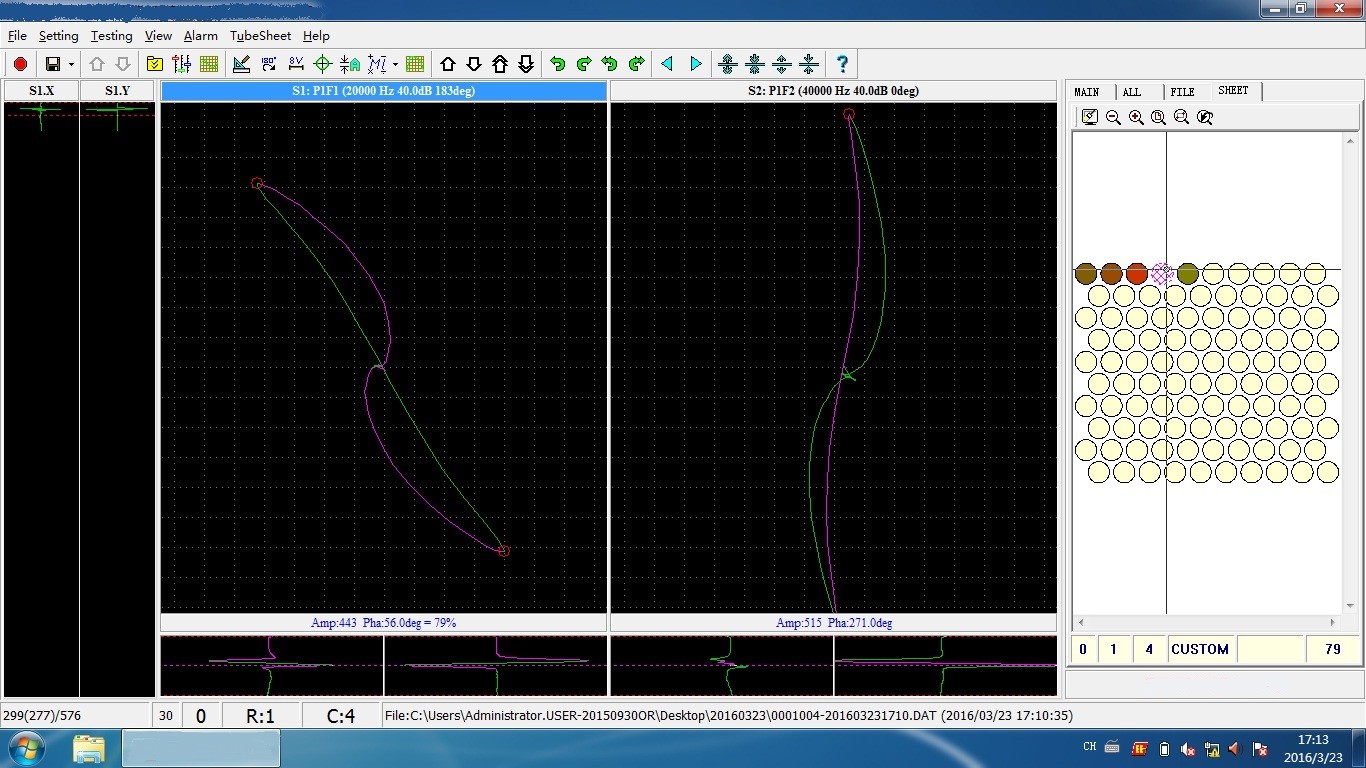Click the floppy disk save icon

[53, 64]
